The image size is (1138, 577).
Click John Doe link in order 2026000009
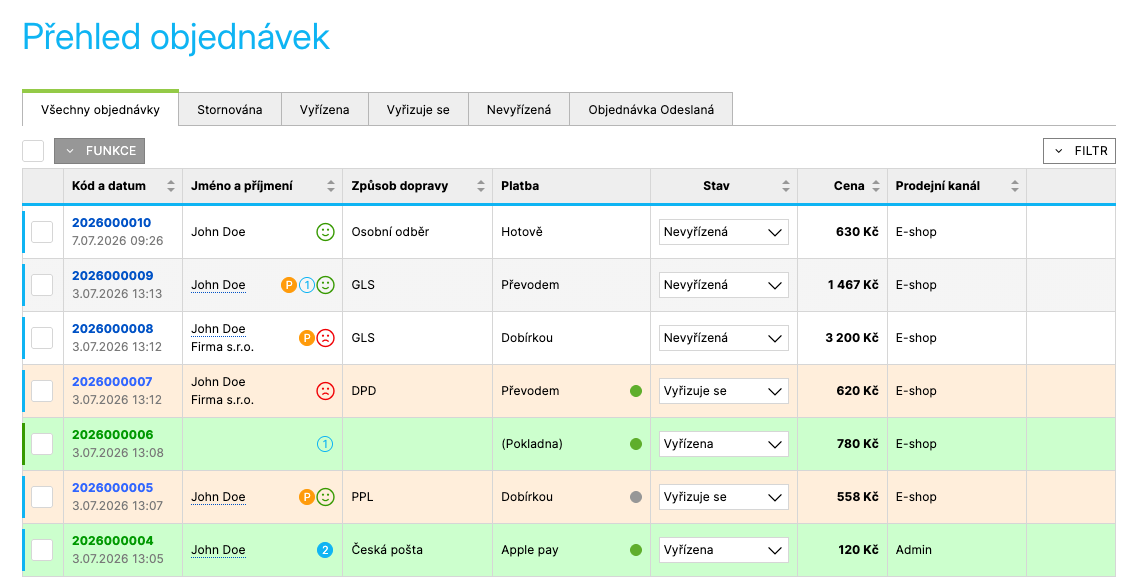[218, 285]
